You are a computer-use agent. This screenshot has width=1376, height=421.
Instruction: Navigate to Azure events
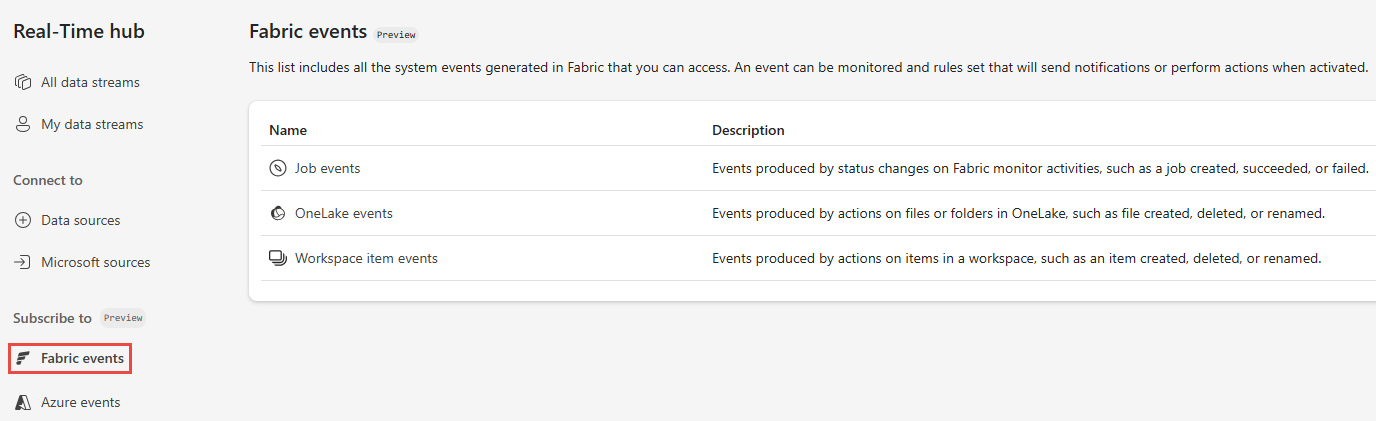(x=80, y=403)
